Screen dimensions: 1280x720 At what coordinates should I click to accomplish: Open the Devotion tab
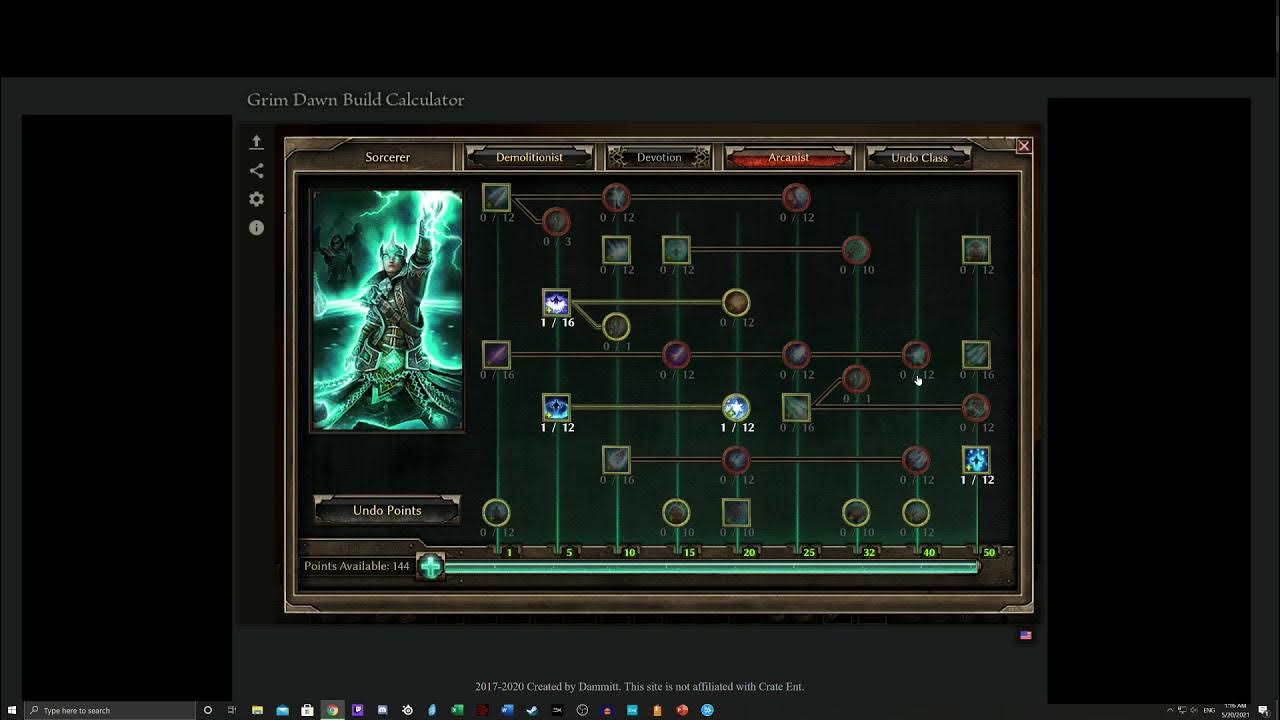tap(659, 157)
